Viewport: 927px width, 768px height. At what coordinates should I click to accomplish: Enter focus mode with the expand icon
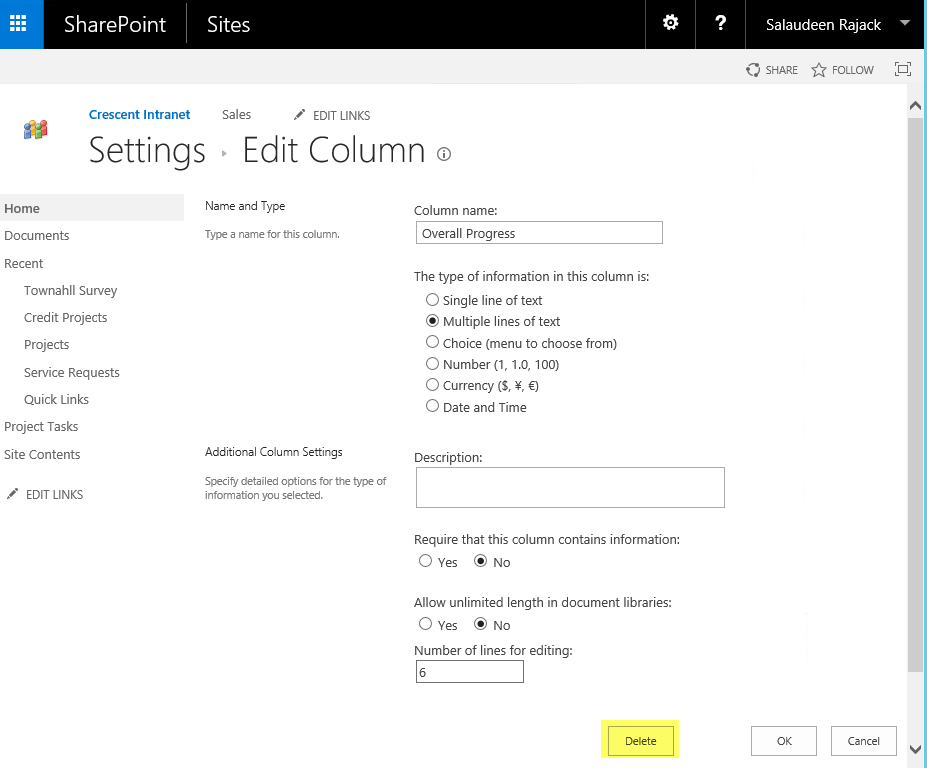[902, 69]
